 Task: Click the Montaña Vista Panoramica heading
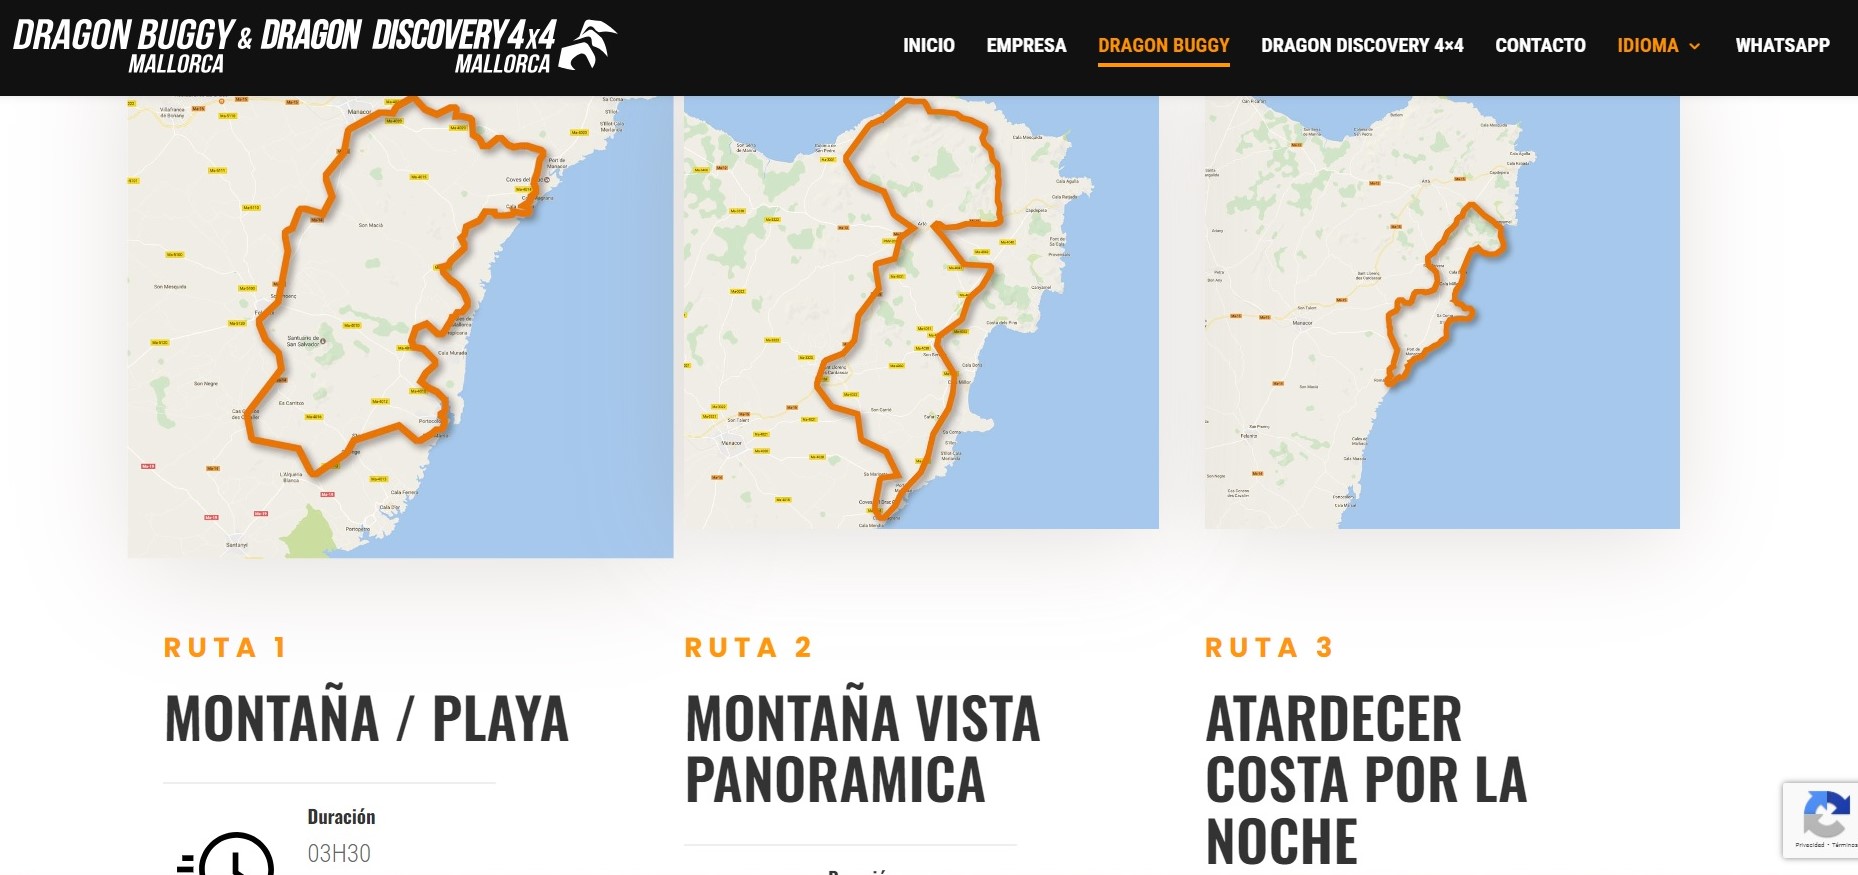point(862,749)
